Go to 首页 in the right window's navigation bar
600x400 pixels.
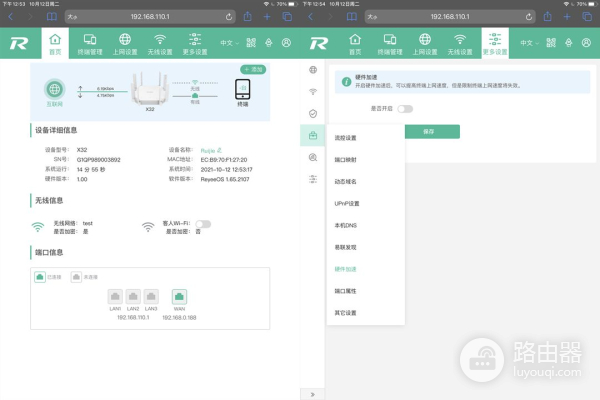pyautogui.click(x=355, y=44)
